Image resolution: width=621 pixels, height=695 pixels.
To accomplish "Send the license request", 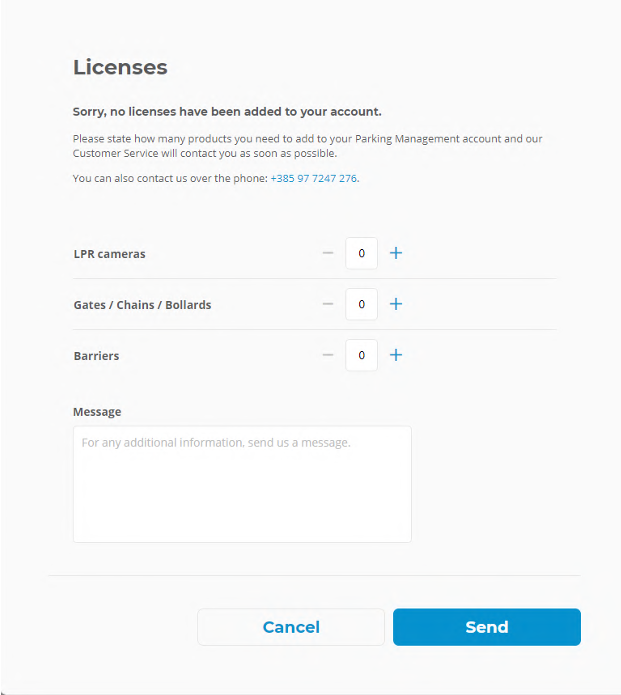I will point(487,627).
